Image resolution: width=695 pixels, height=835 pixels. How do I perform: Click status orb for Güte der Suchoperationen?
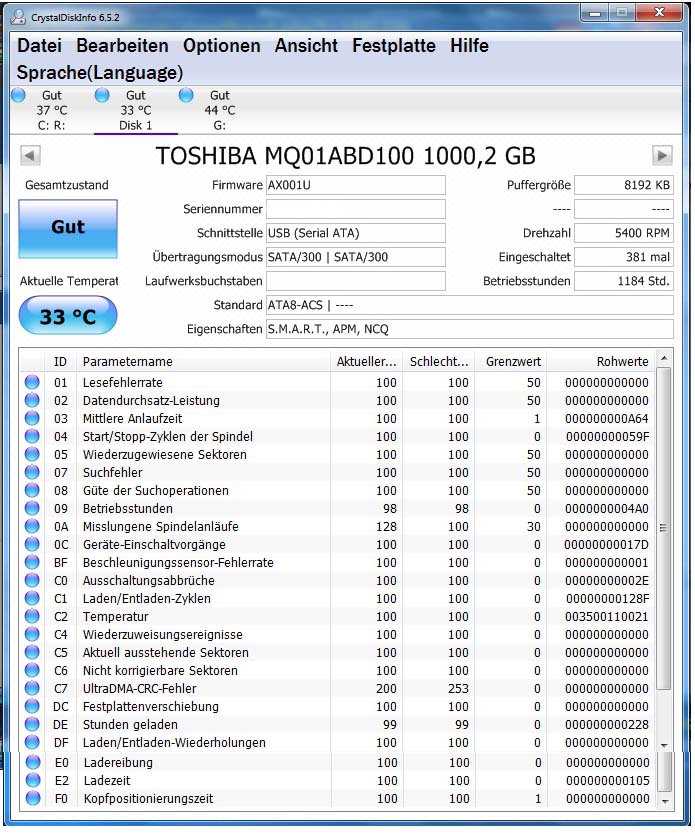[32, 490]
